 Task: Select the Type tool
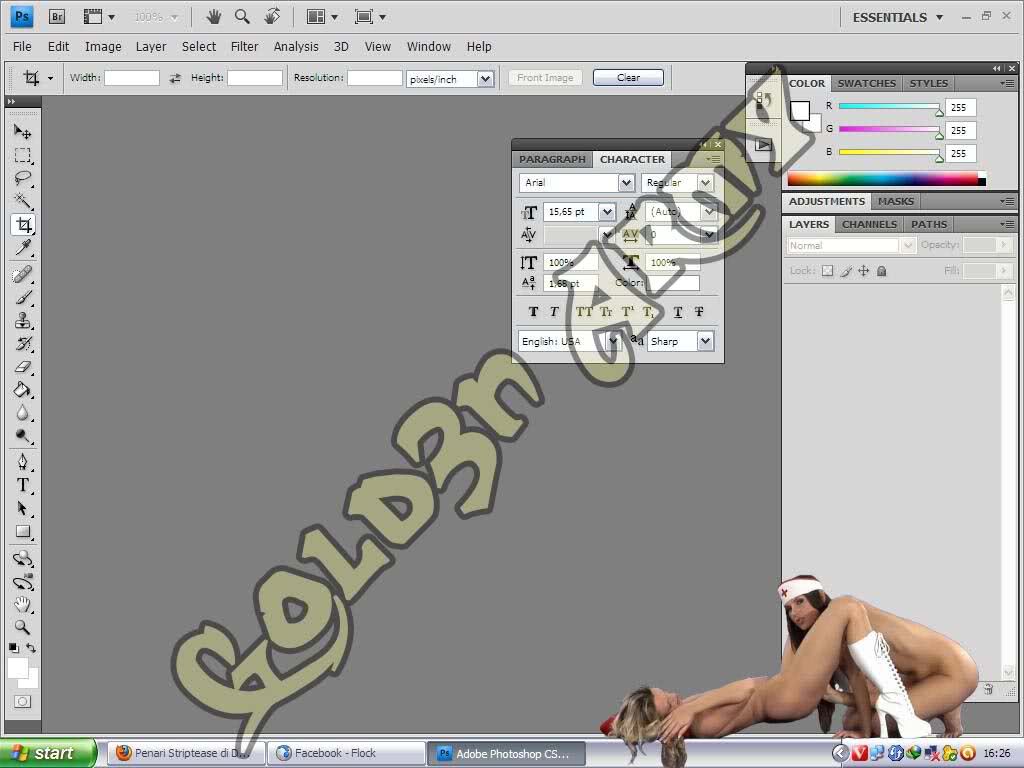click(23, 485)
